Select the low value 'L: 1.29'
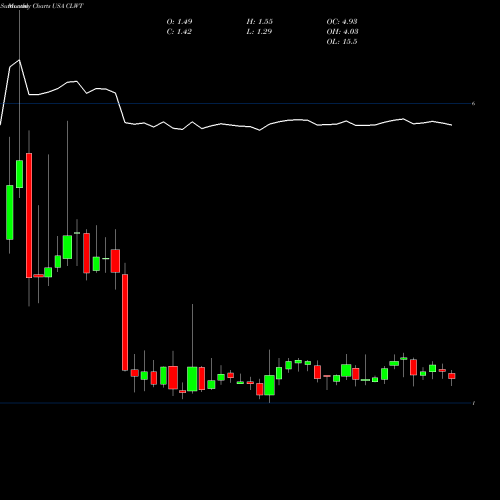Image resolution: width=500 pixels, height=500 pixels. (x=259, y=32)
